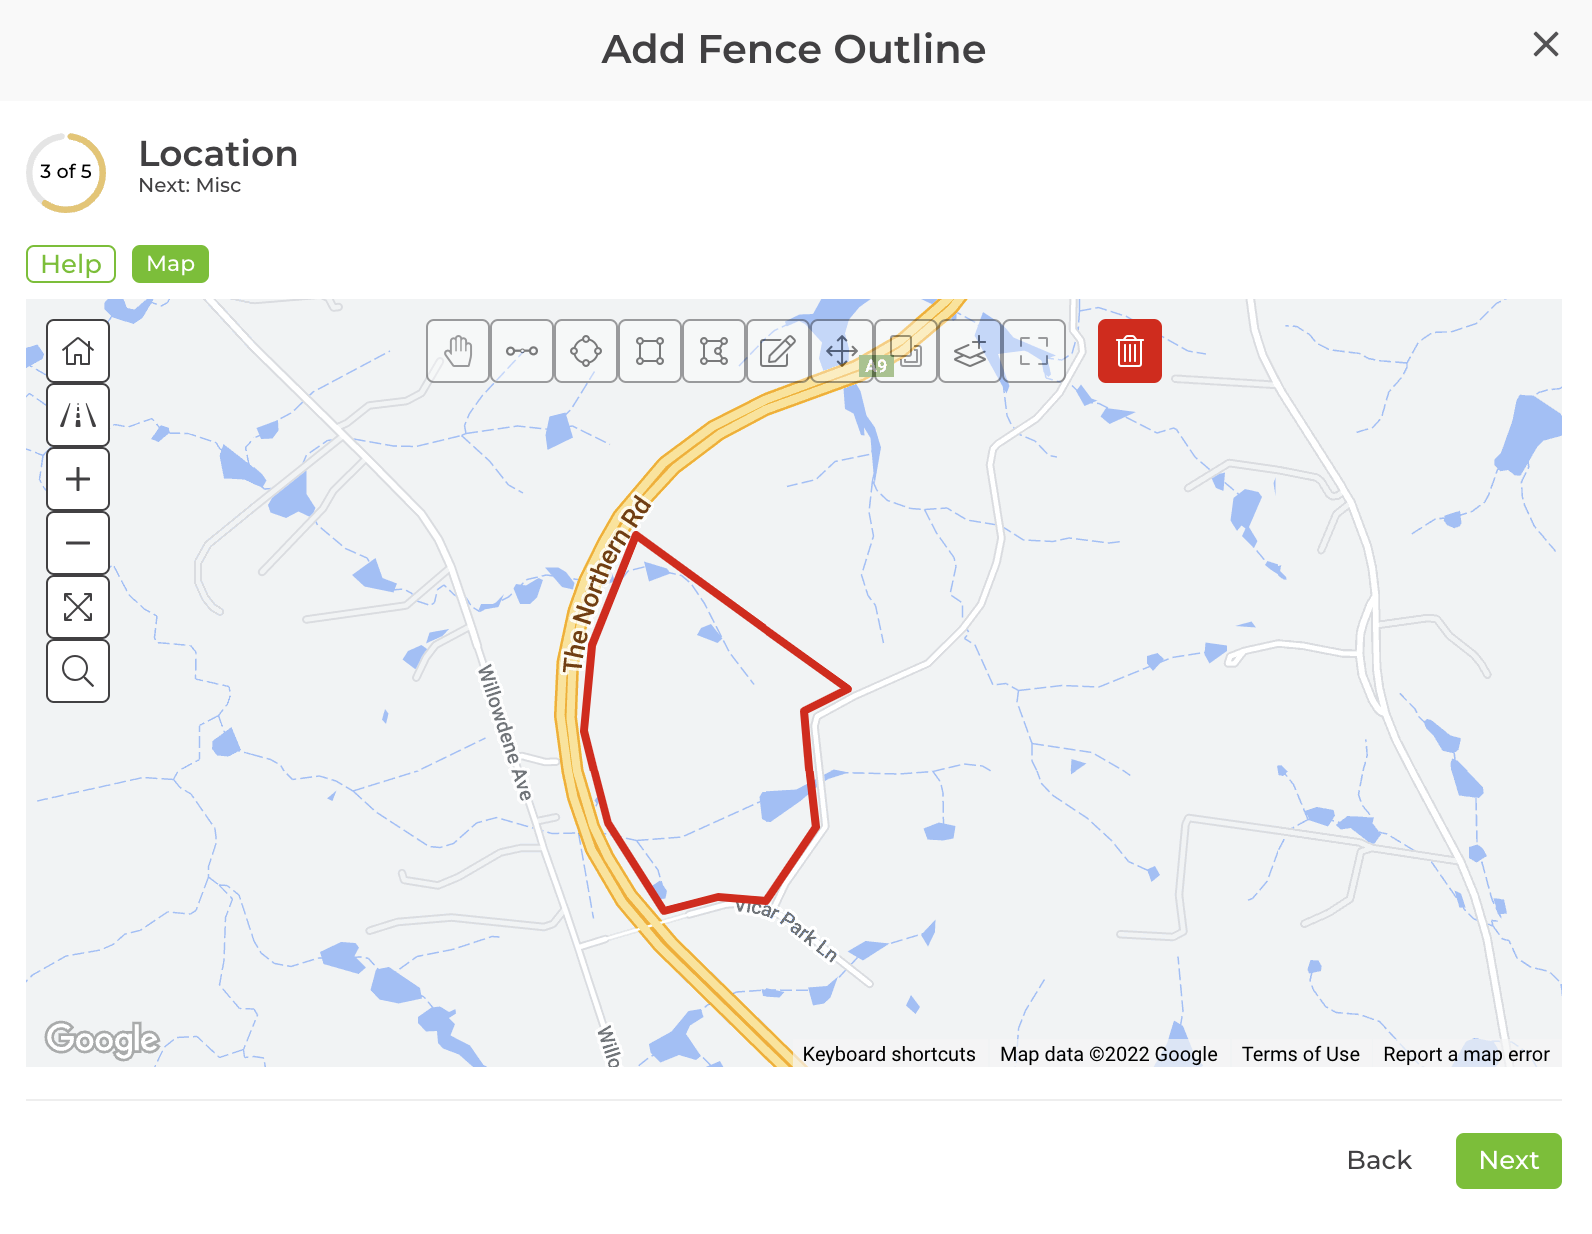Select the circular shape drawing tool
The image size is (1592, 1234).
click(585, 351)
